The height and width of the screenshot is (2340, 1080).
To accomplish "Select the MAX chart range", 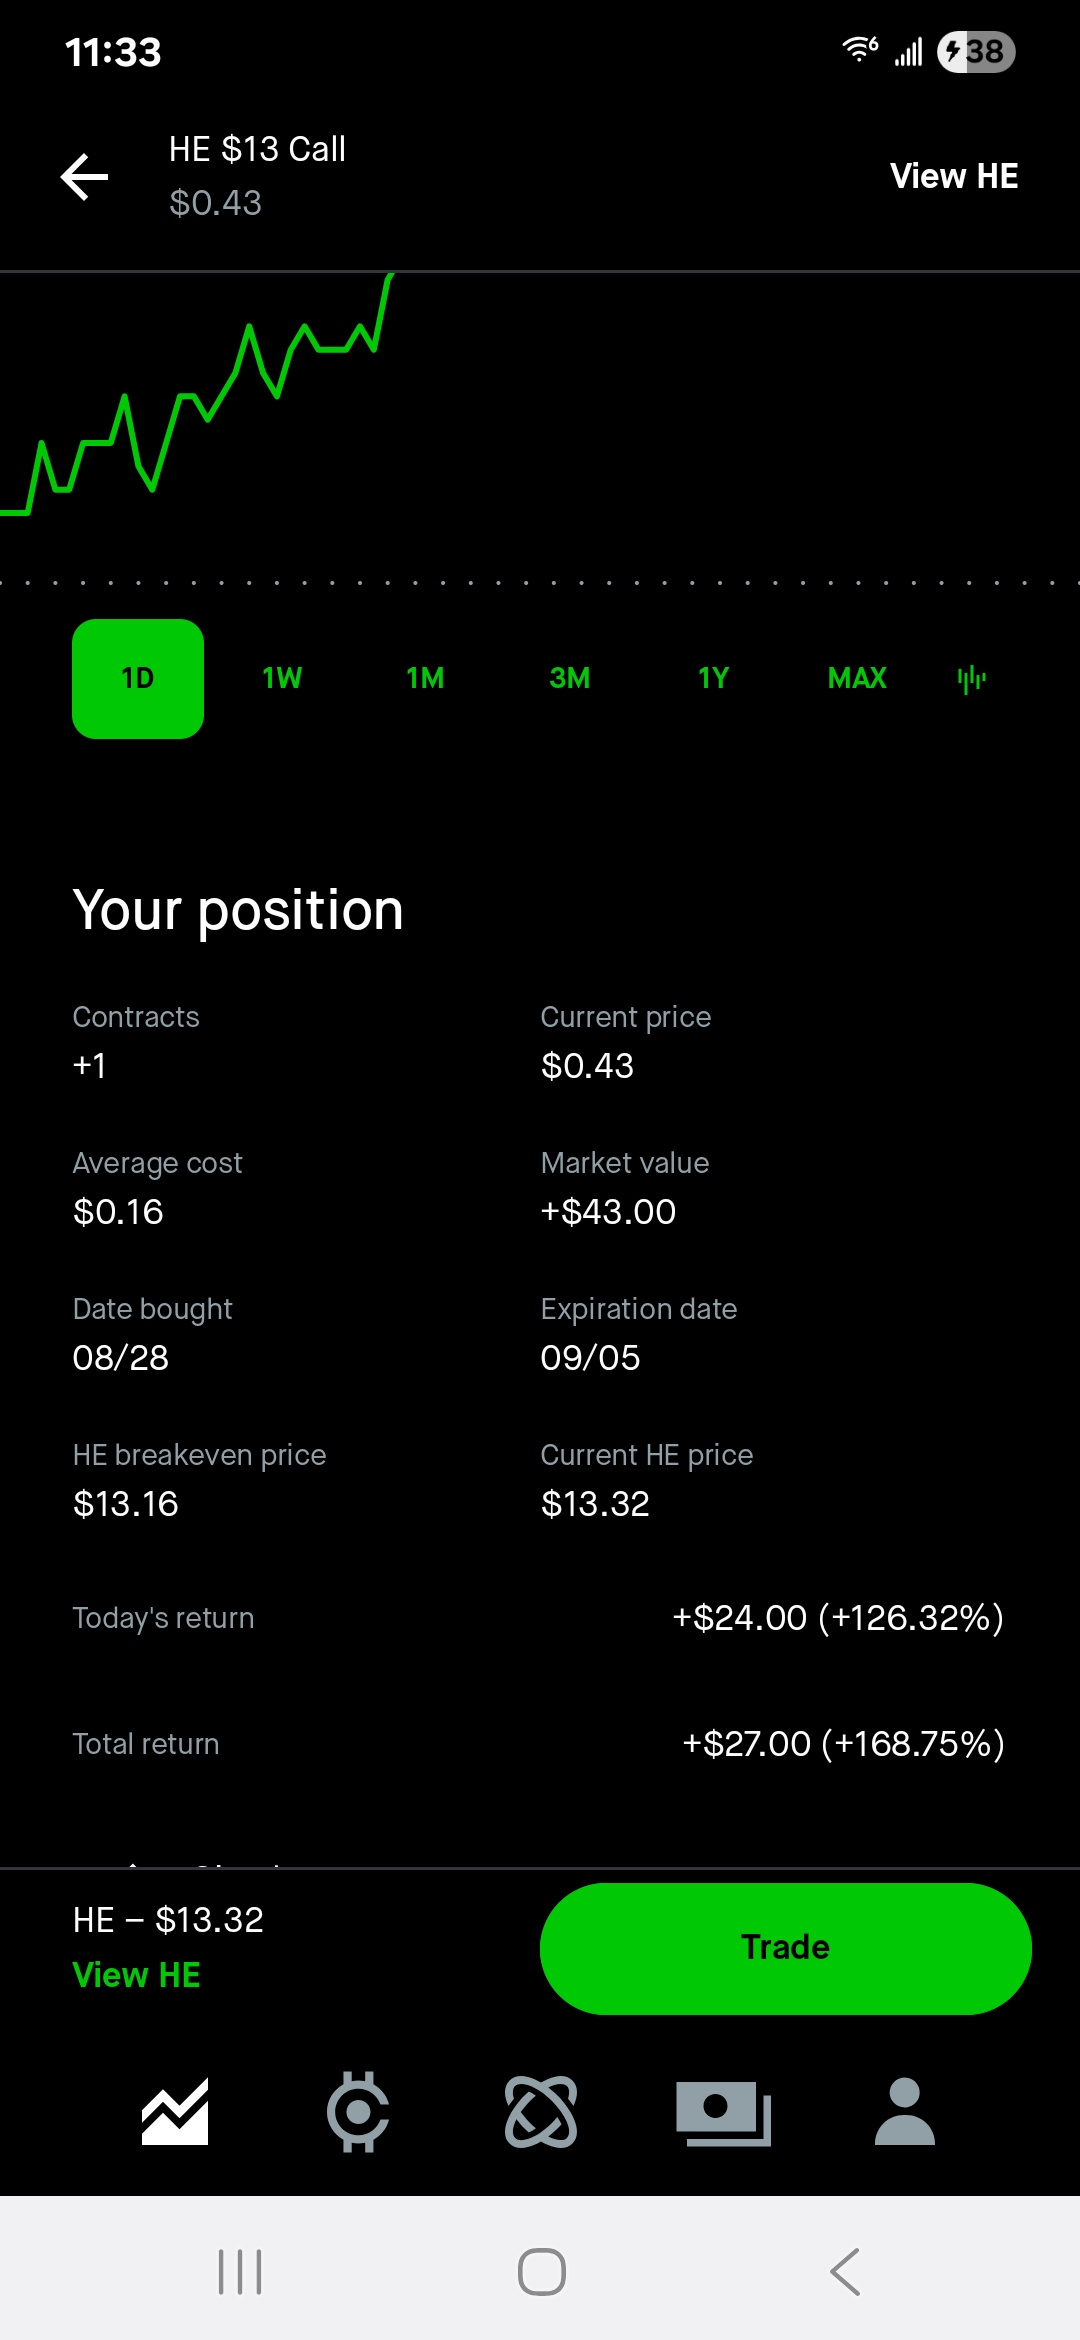I will tap(857, 679).
